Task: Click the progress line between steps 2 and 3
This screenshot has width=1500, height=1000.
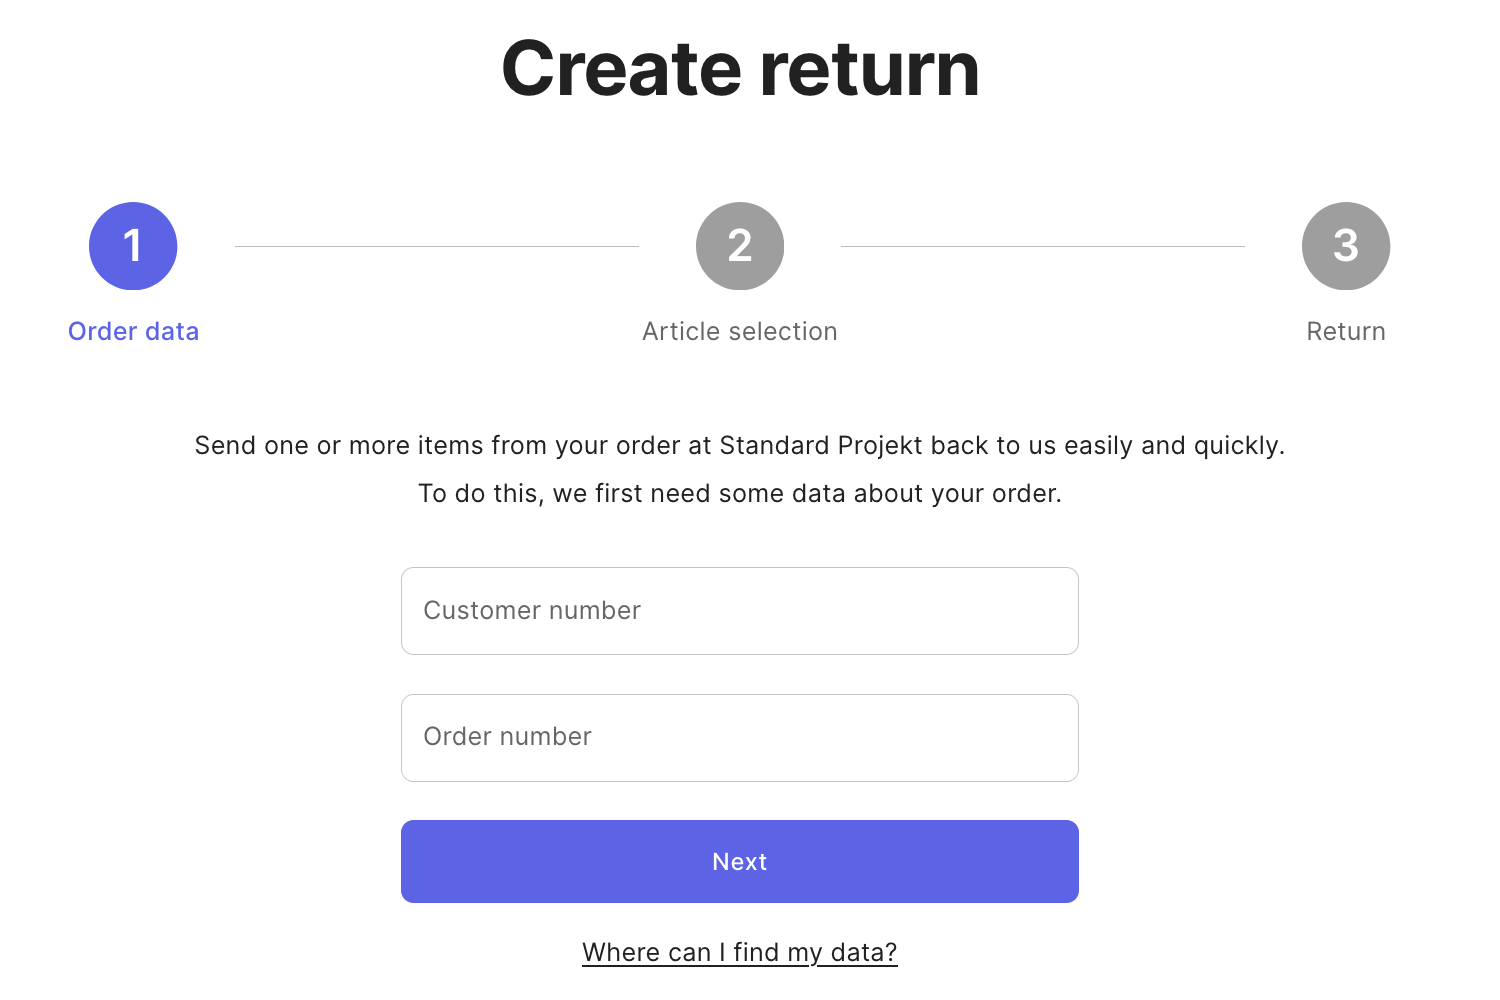Action: (1043, 246)
